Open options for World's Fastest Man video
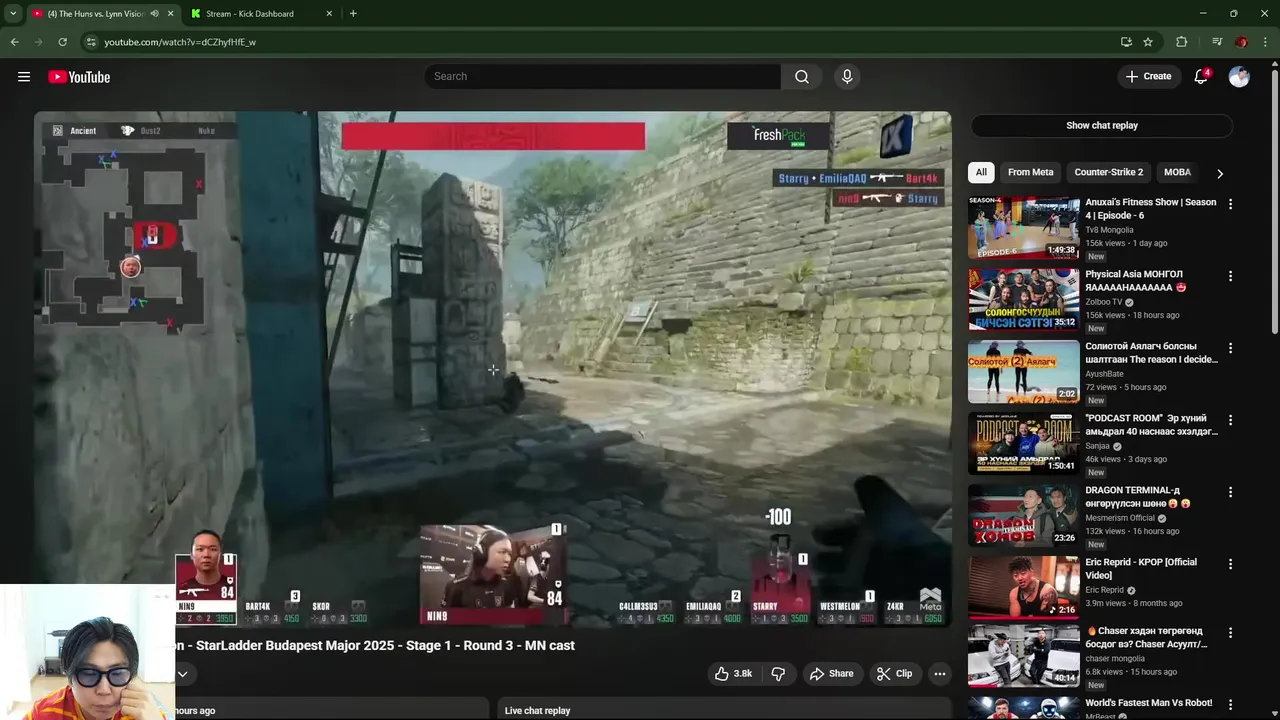This screenshot has width=1280, height=720. coord(1230,704)
